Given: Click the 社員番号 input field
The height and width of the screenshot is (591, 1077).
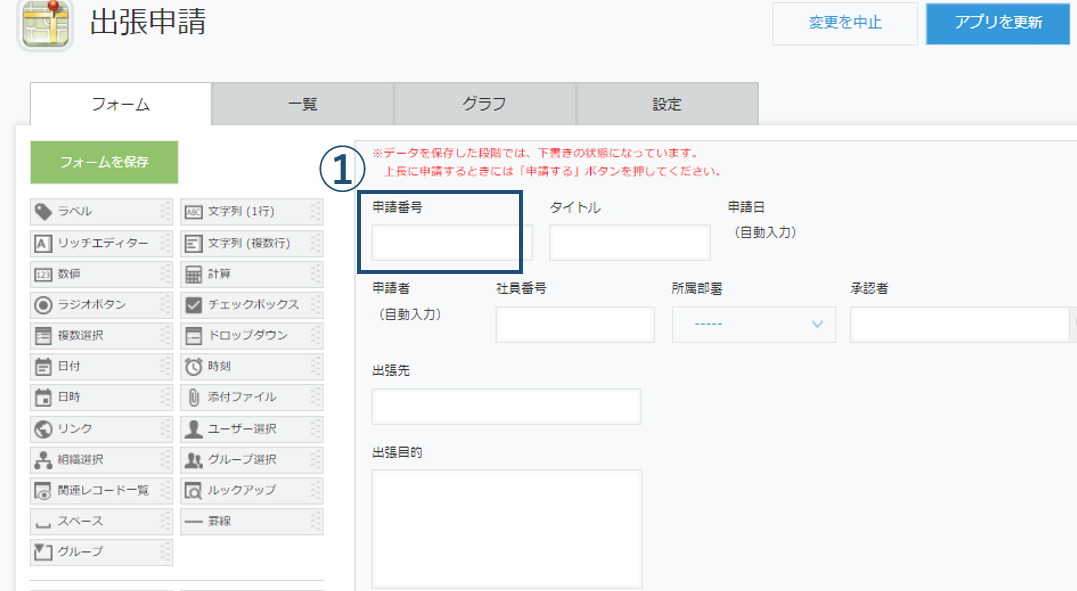Looking at the screenshot, I should [575, 324].
